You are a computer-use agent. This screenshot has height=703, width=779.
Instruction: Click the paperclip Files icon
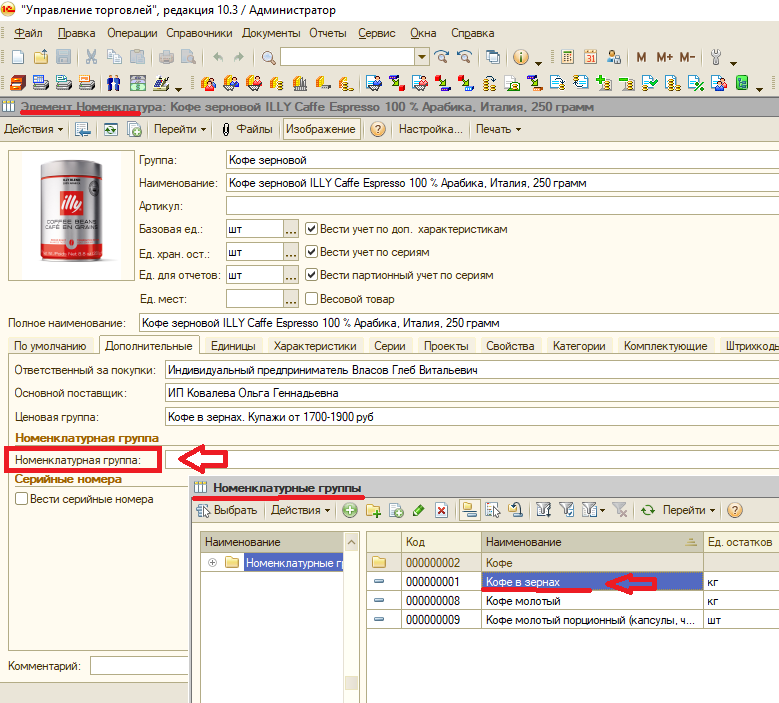226,130
